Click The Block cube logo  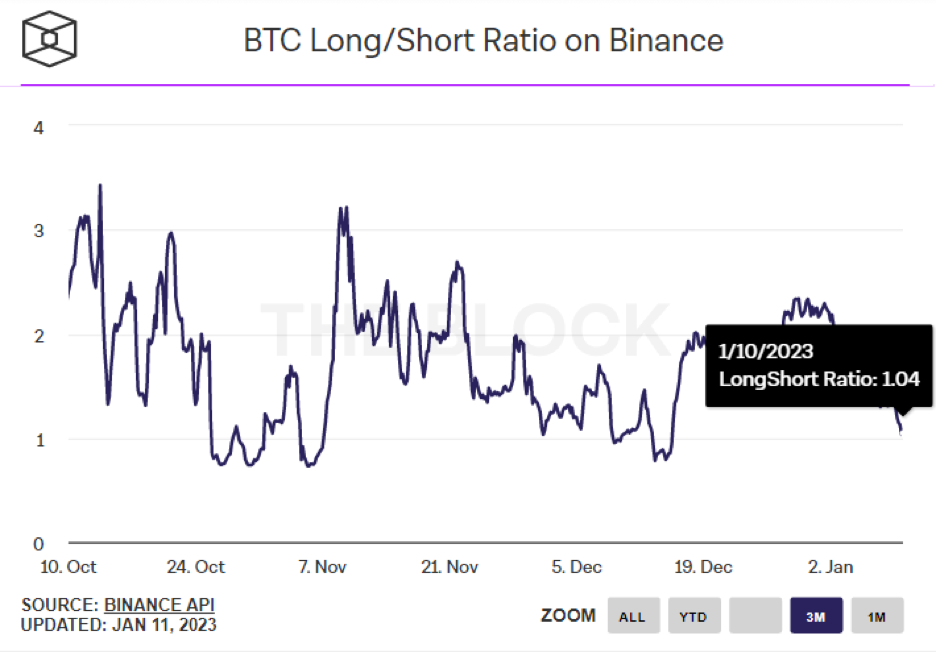pos(49,41)
